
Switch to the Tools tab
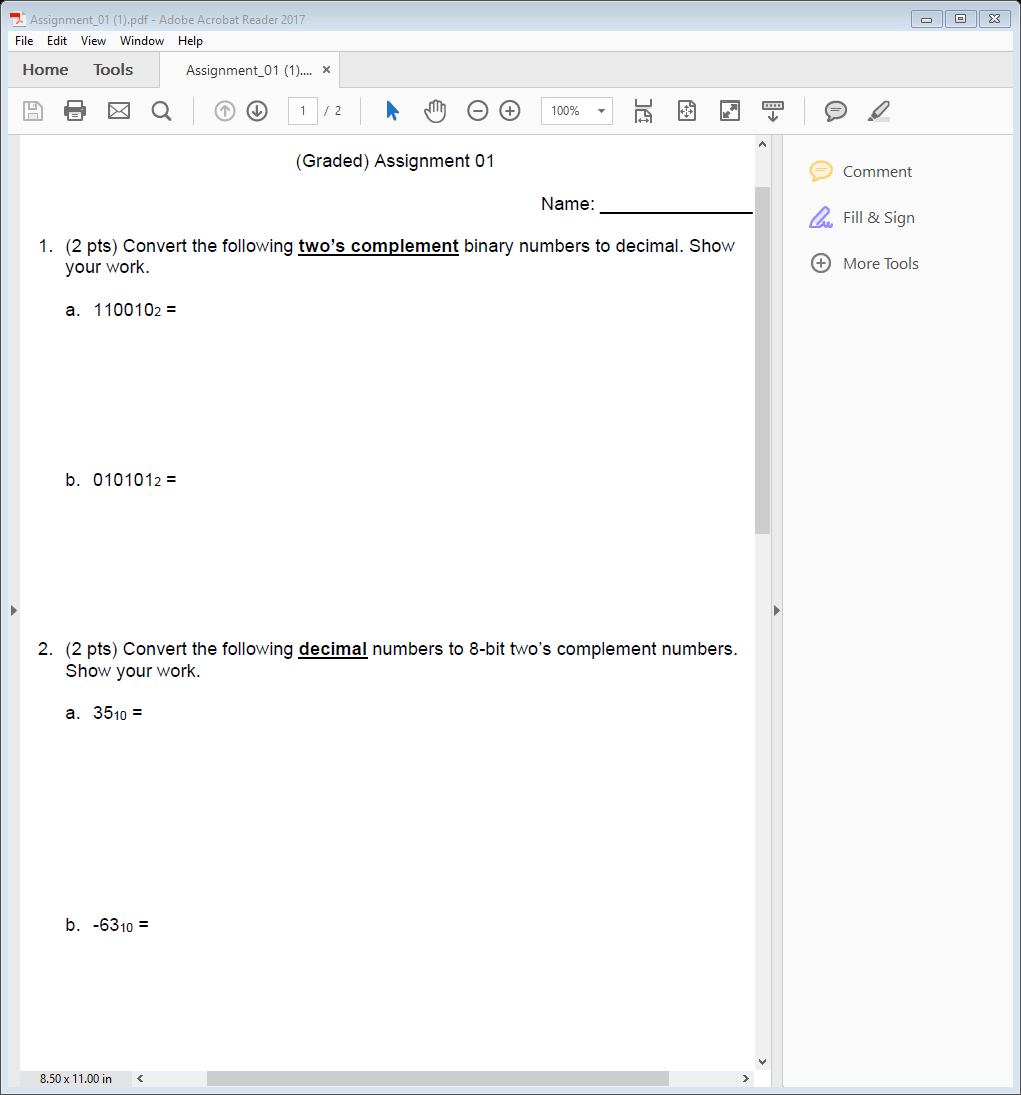[x=112, y=69]
